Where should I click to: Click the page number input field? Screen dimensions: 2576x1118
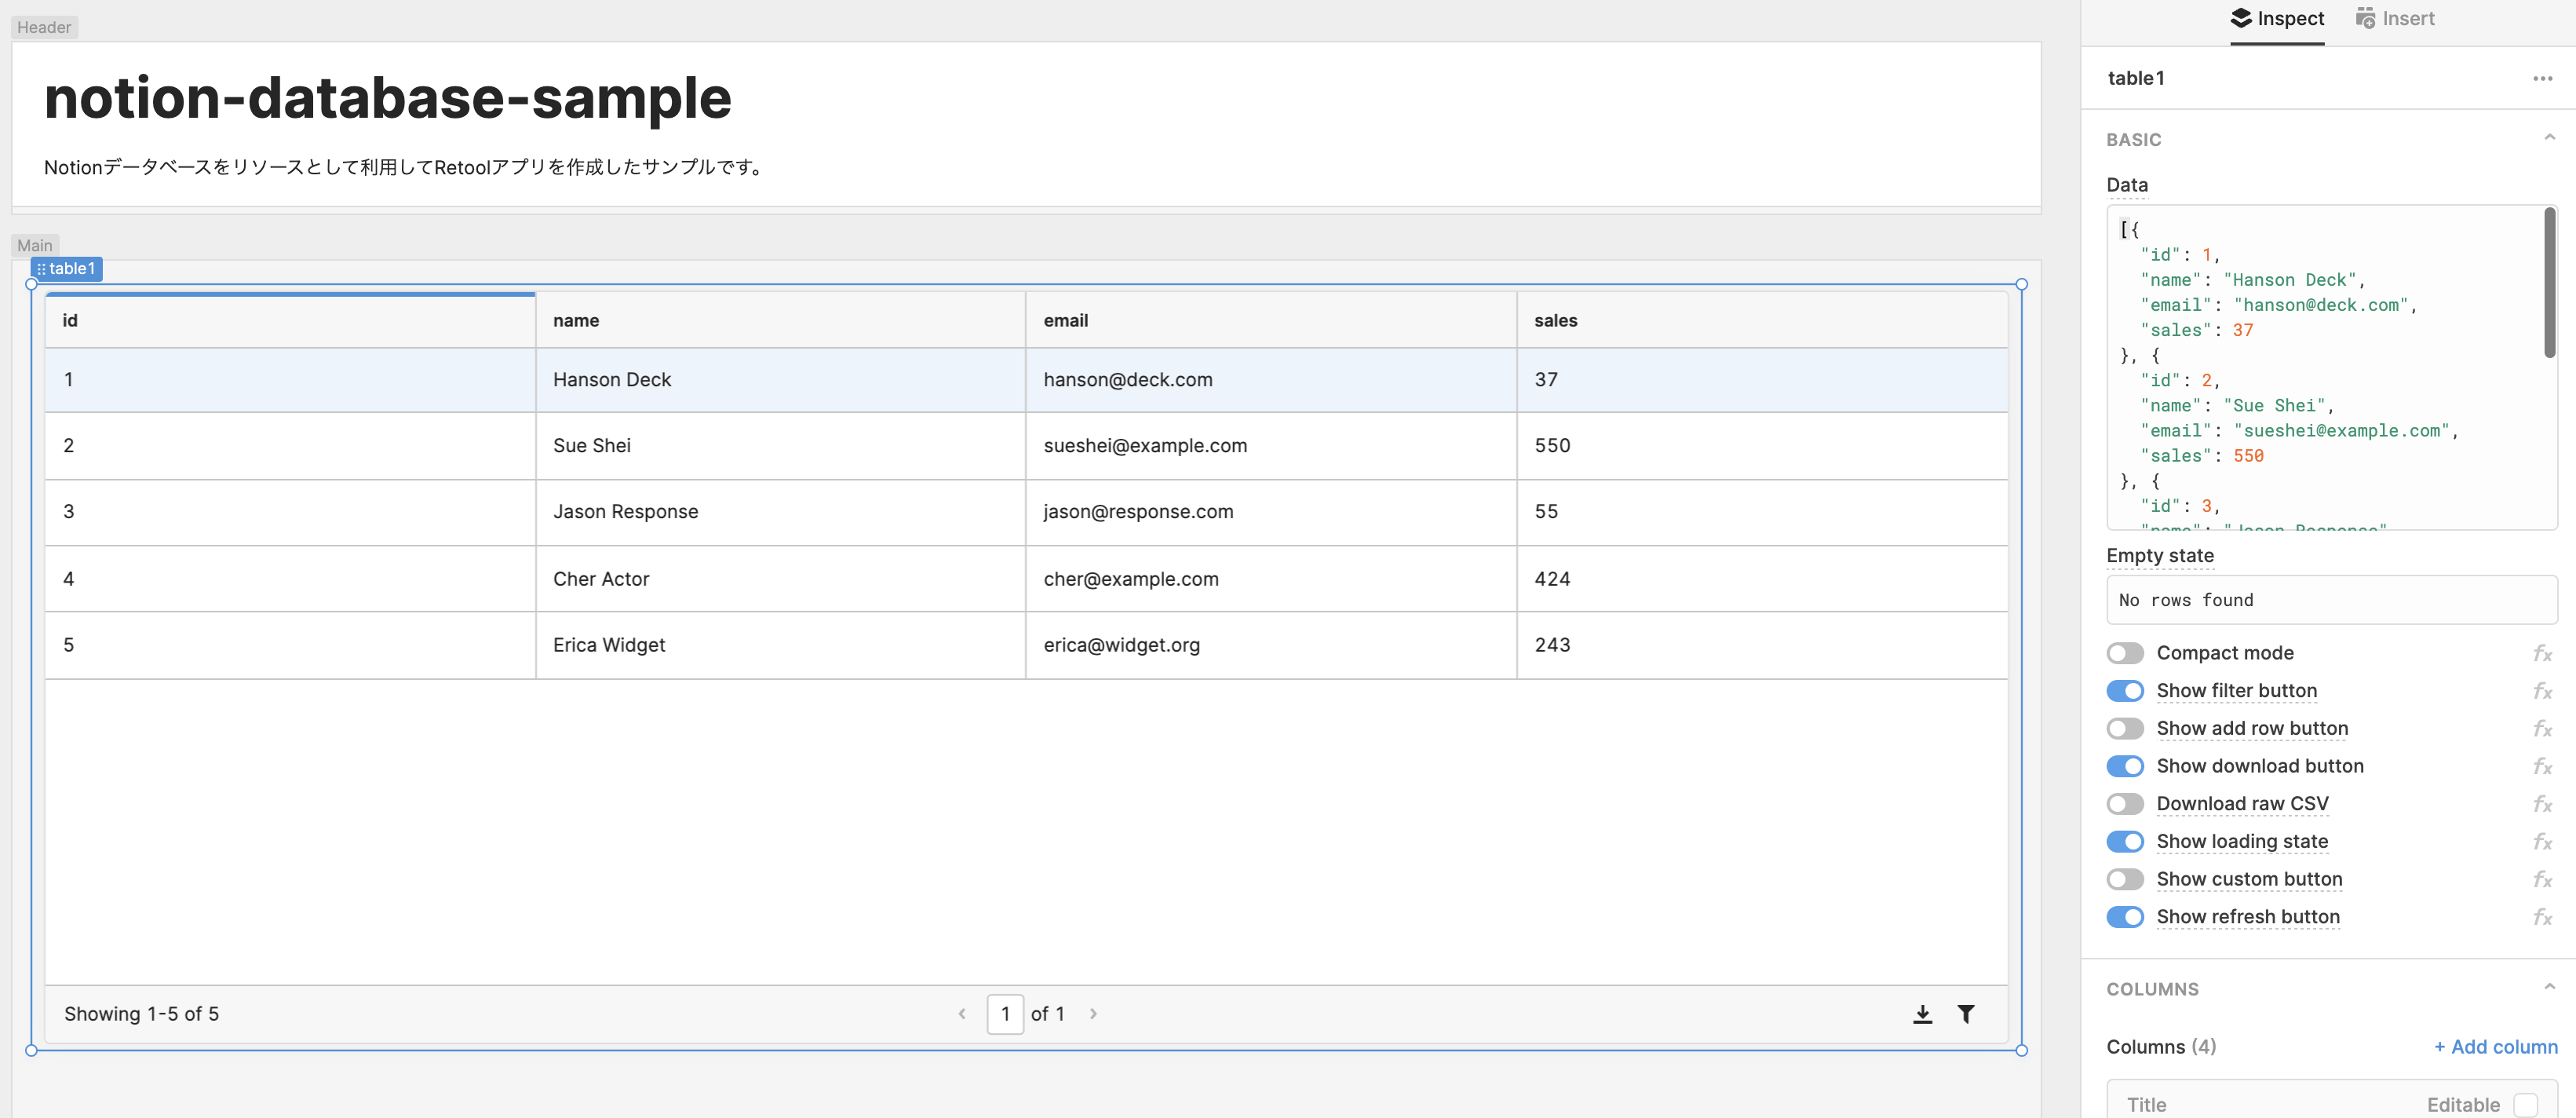click(1005, 1014)
